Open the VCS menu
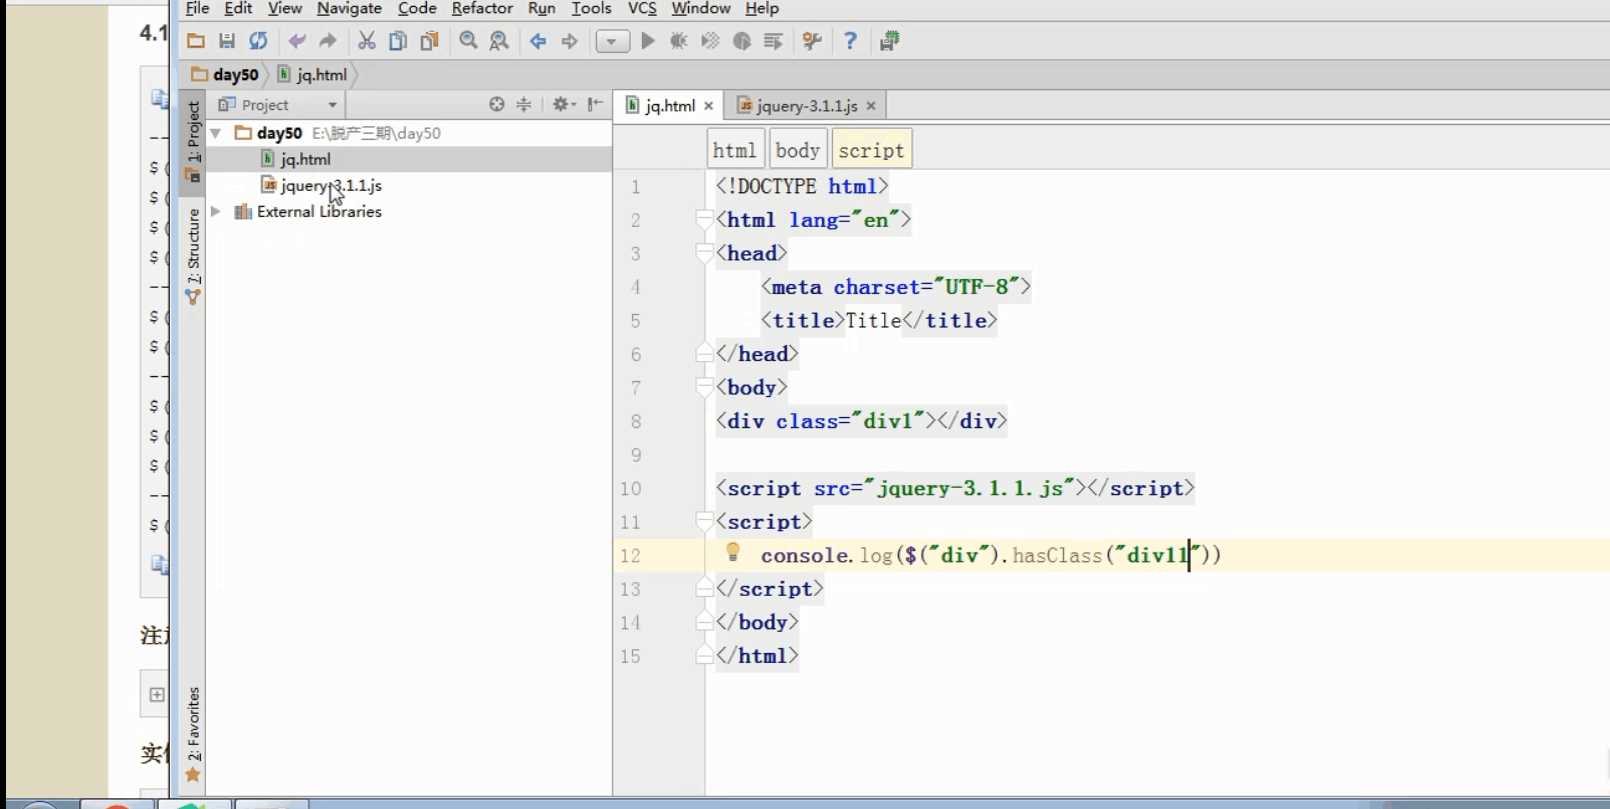The image size is (1610, 809). click(x=642, y=8)
